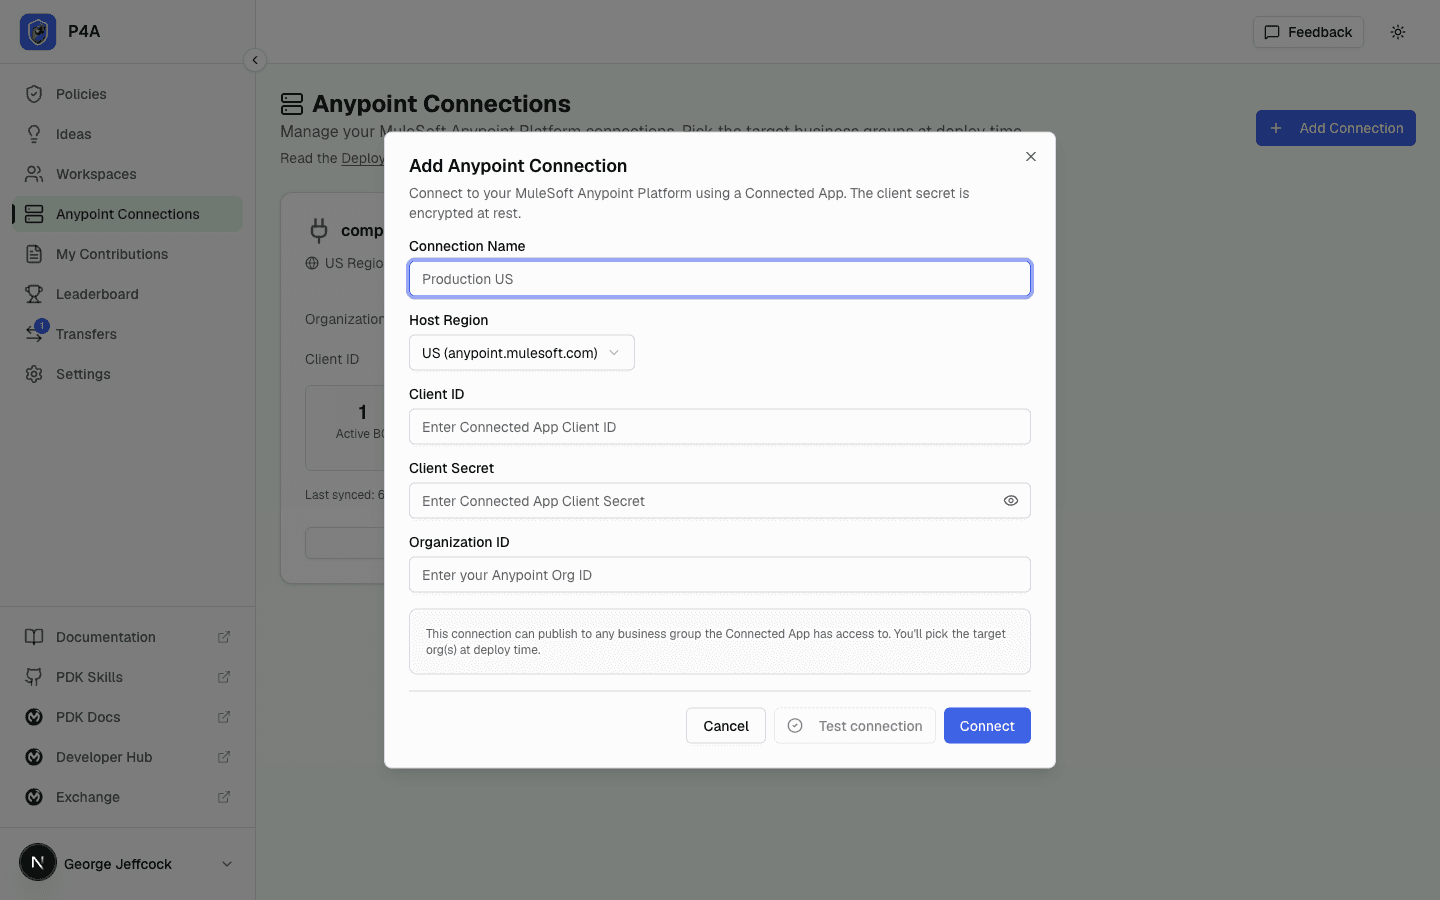Click the PDK Docs MuleSoft icon

(34, 717)
